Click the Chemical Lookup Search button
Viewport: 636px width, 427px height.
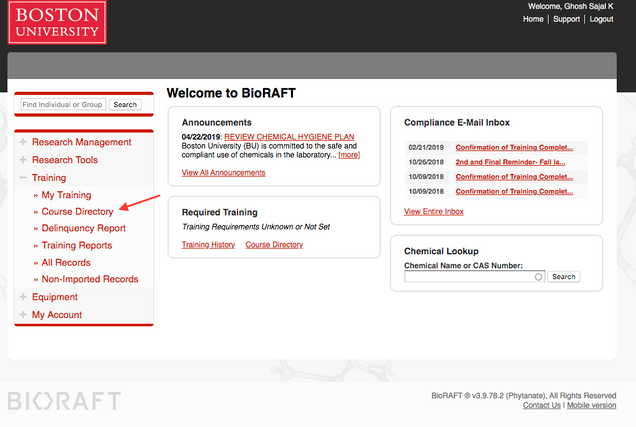tap(564, 277)
